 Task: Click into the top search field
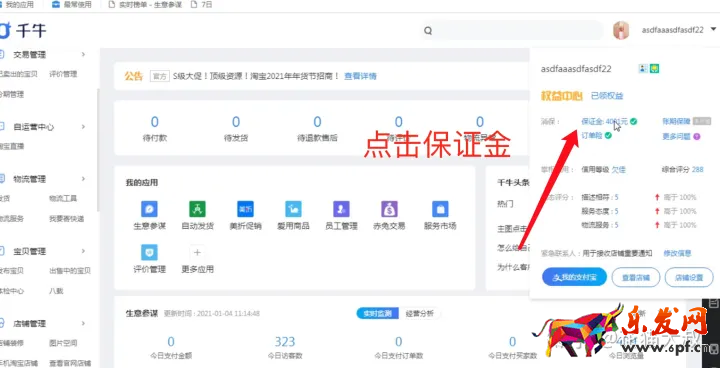click(512, 31)
